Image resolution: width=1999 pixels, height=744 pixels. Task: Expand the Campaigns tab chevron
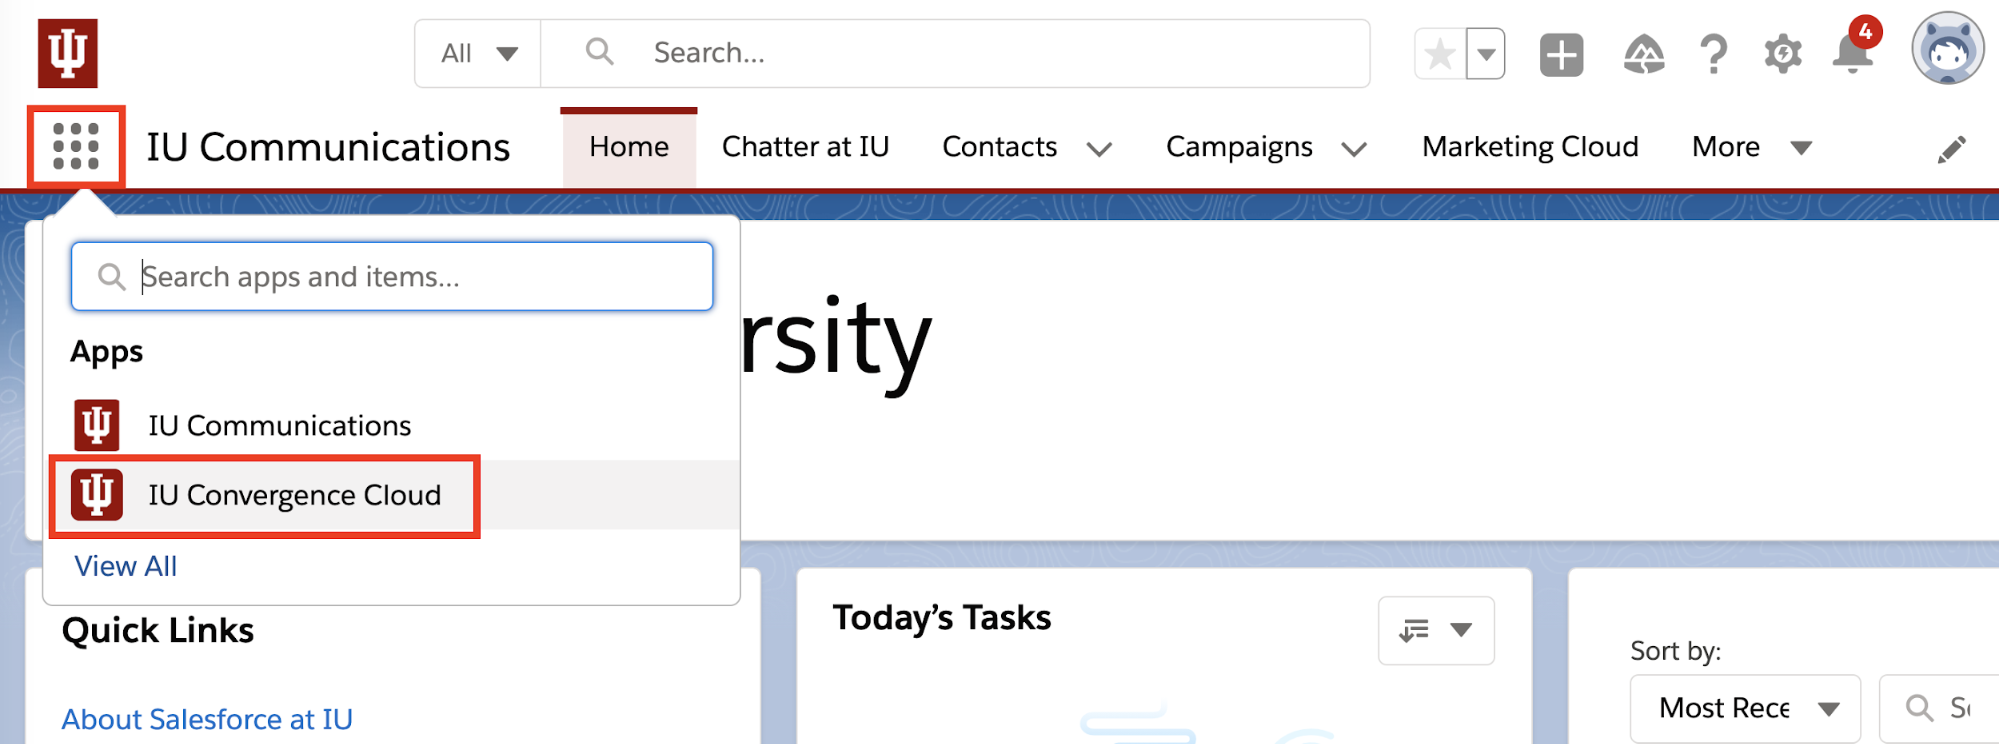[1354, 150]
